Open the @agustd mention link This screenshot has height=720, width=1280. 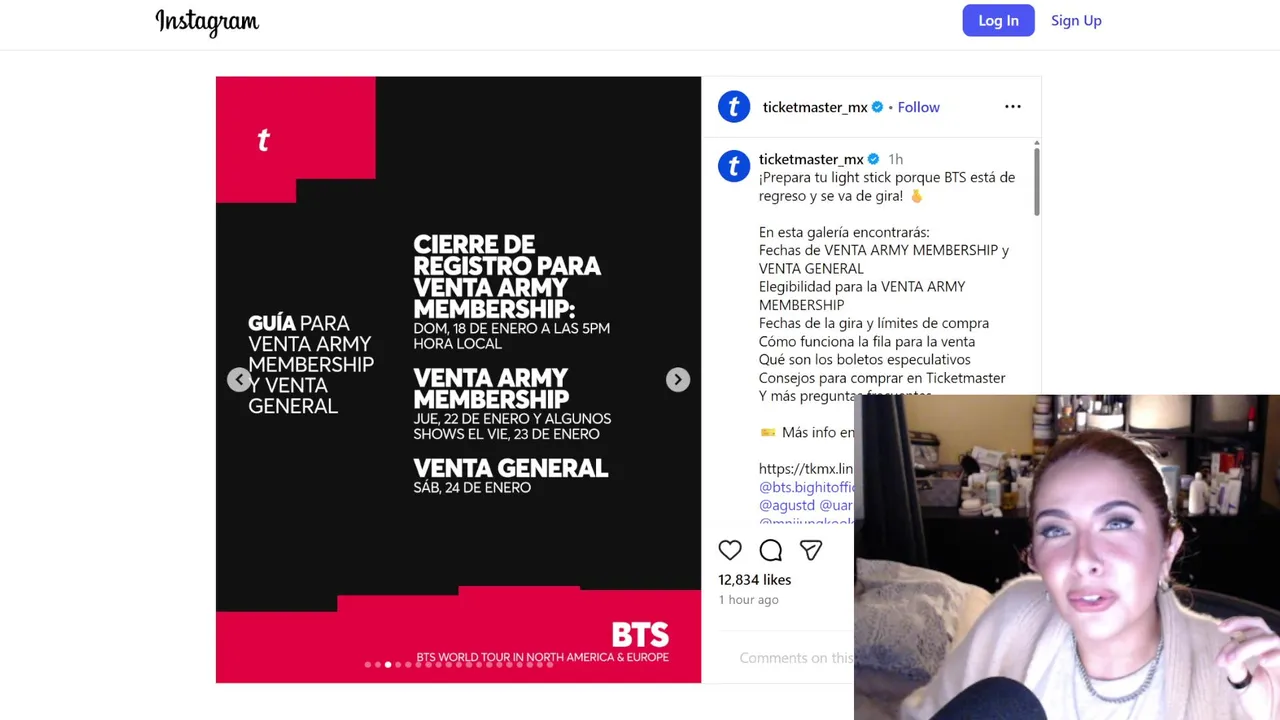pyautogui.click(x=787, y=505)
